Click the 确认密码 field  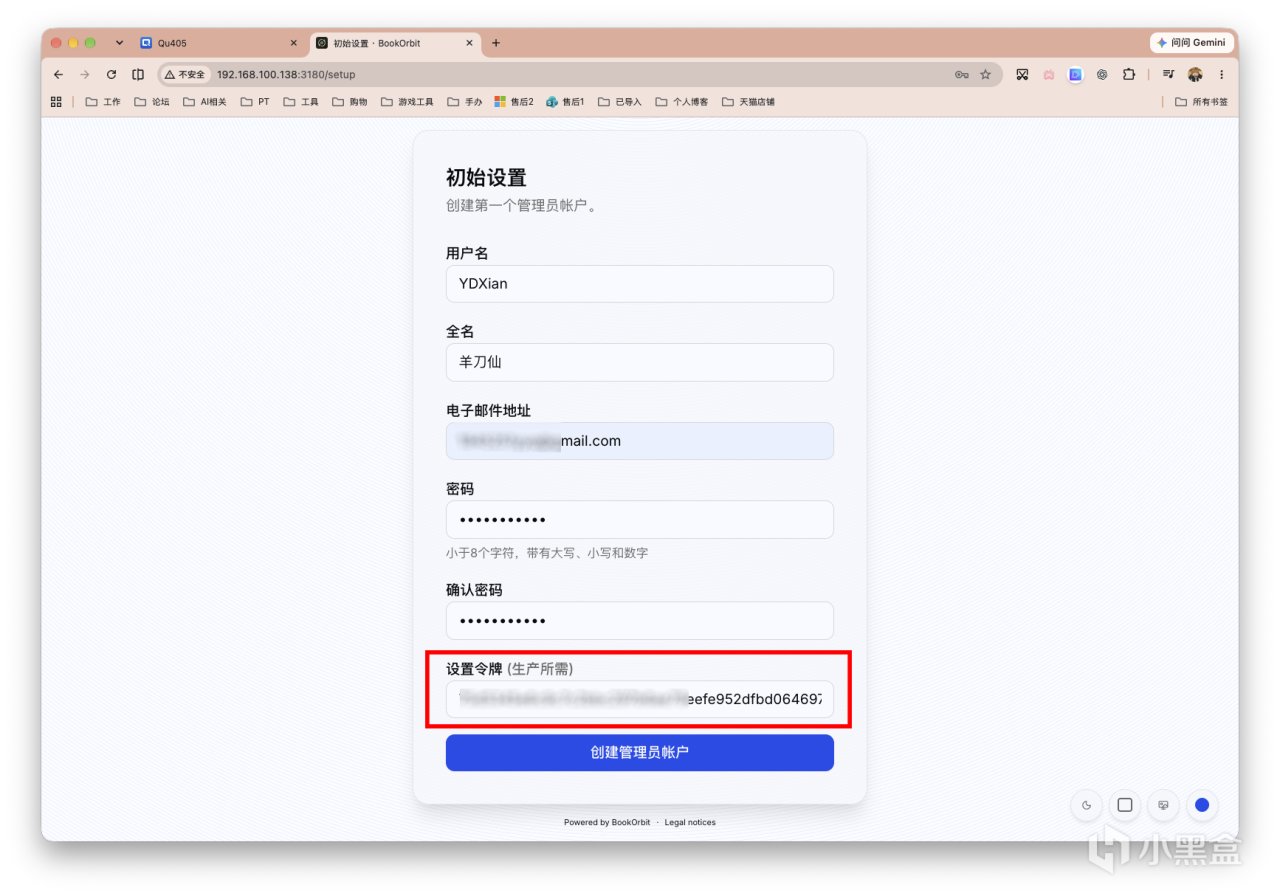click(640, 620)
